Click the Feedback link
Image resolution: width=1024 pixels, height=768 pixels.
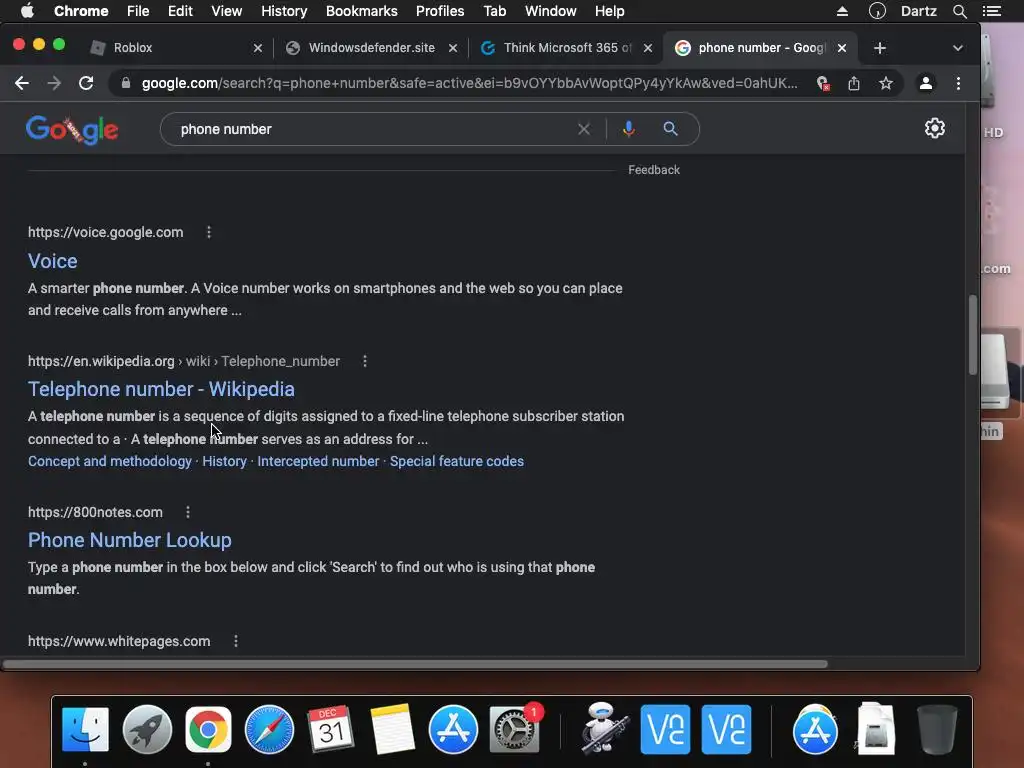click(x=654, y=170)
